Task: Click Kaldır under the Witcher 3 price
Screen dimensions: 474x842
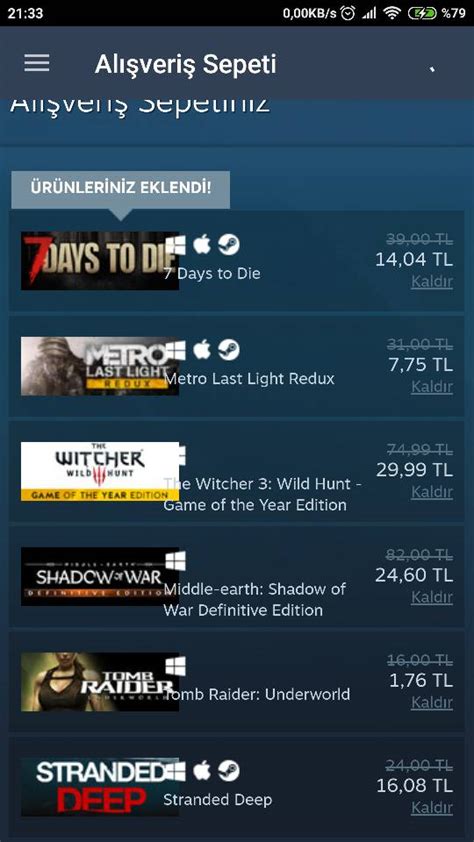Action: pos(432,492)
